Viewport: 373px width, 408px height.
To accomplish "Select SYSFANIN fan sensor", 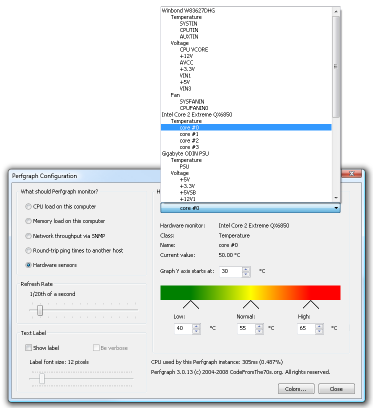I will (x=192, y=102).
